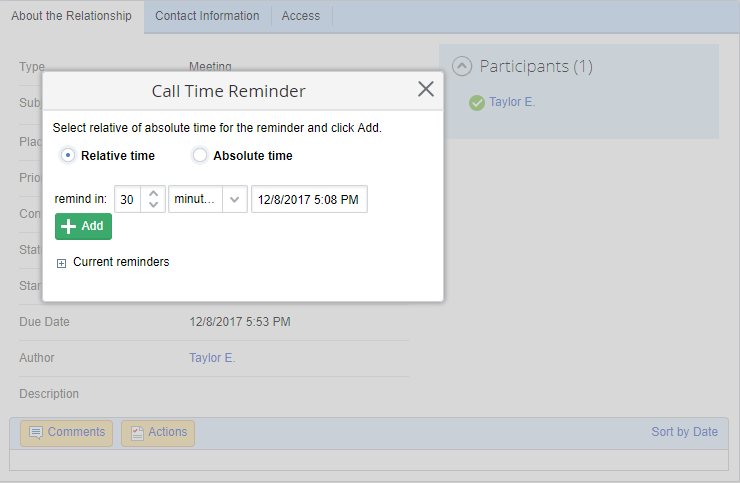Click the green Add reminder button
740x483 pixels.
point(83,226)
